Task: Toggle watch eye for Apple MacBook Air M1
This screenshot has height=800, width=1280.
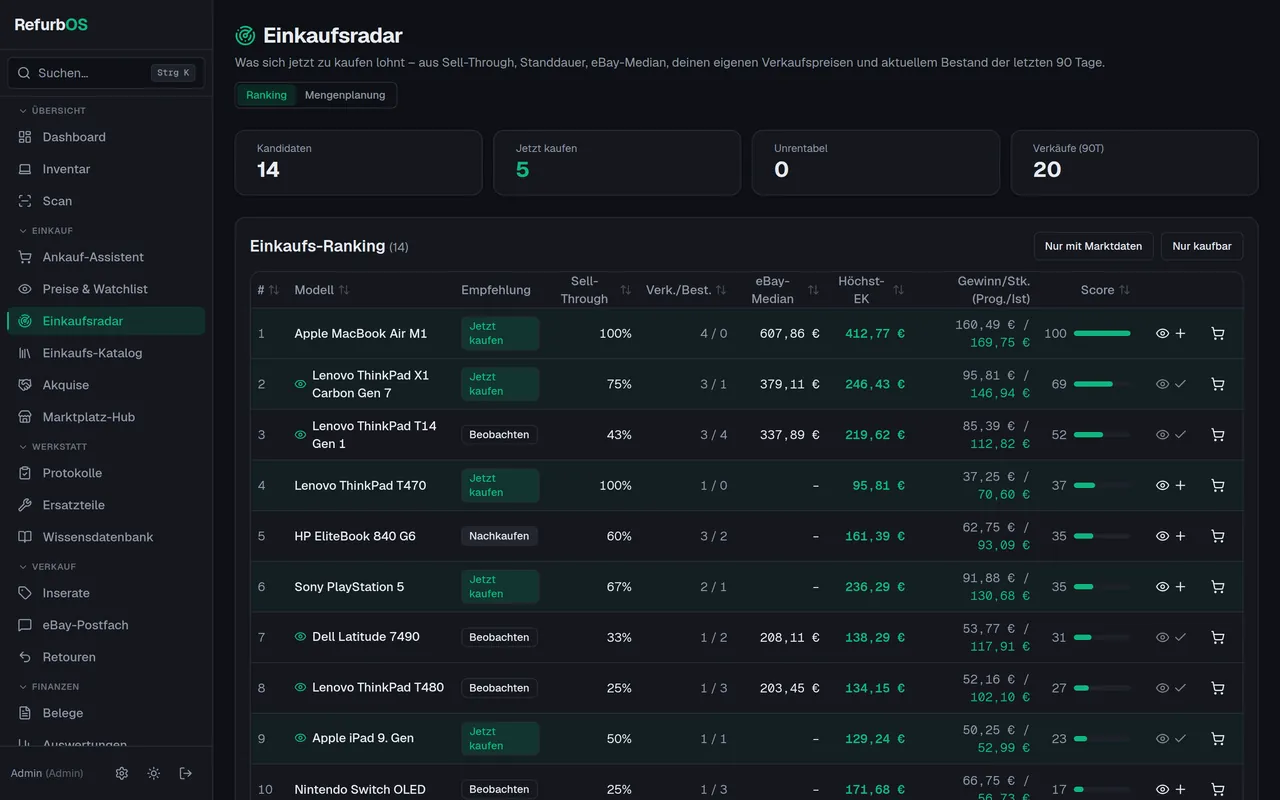Action: (1162, 333)
